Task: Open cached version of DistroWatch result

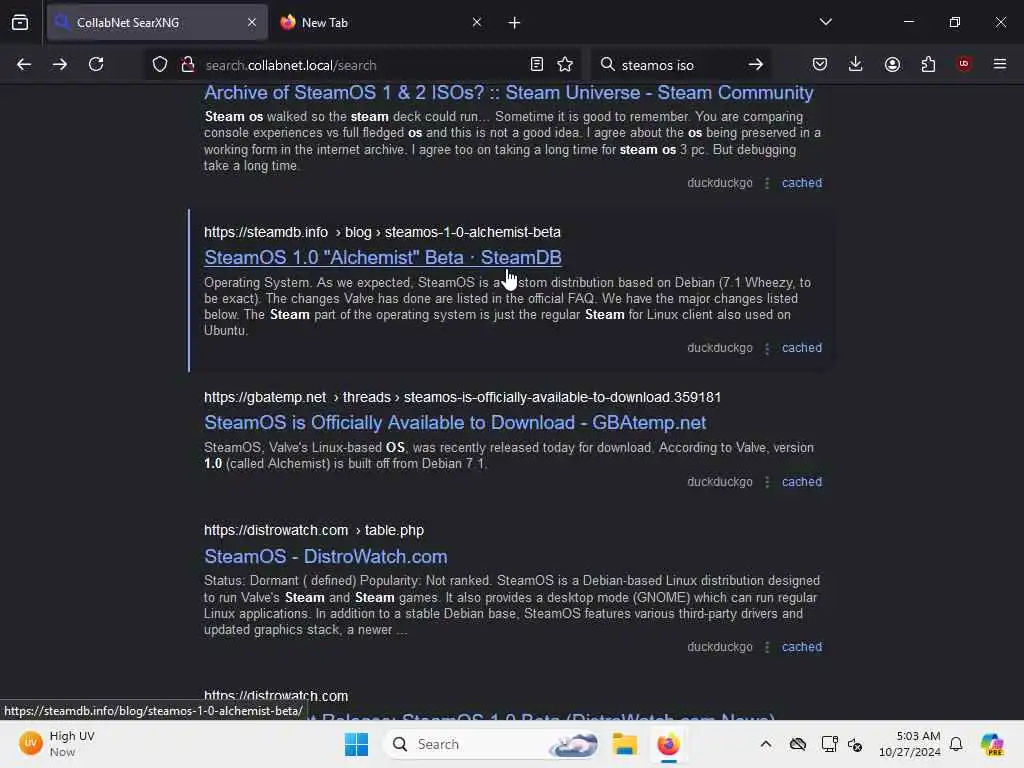Action: tap(802, 647)
